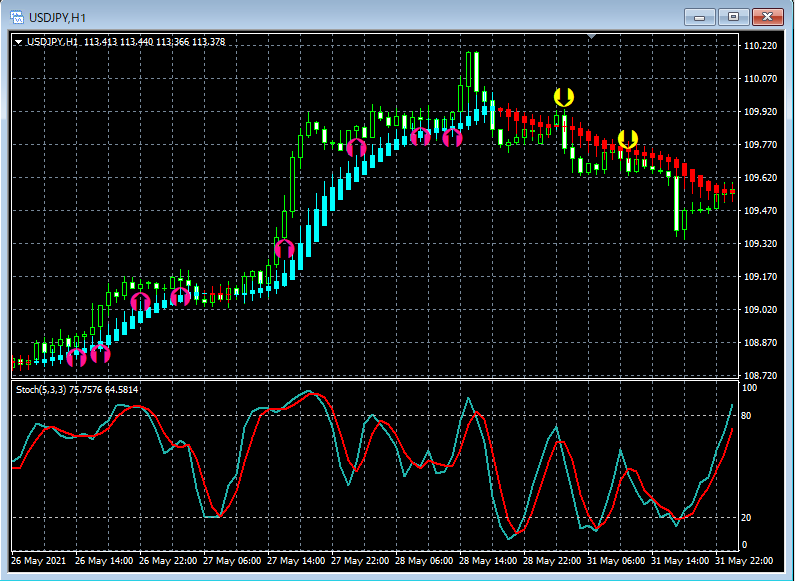Viewport: 796px width, 581px height.
Task: Click the 110.220 price on the scale
Action: click(x=761, y=46)
